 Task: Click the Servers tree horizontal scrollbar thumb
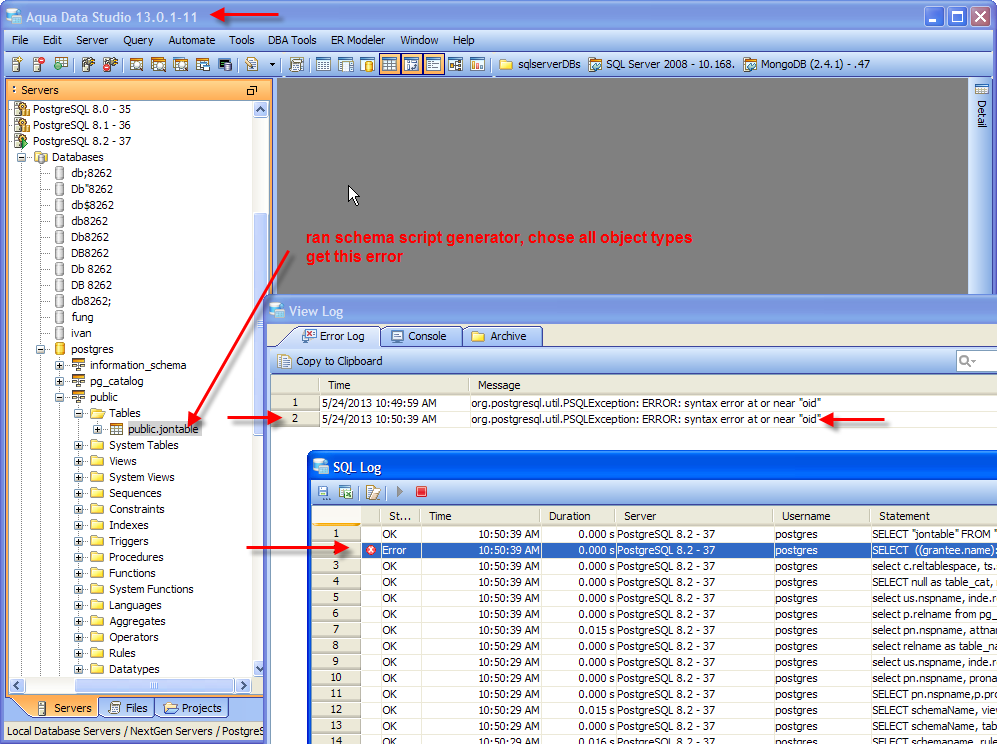tap(154, 685)
